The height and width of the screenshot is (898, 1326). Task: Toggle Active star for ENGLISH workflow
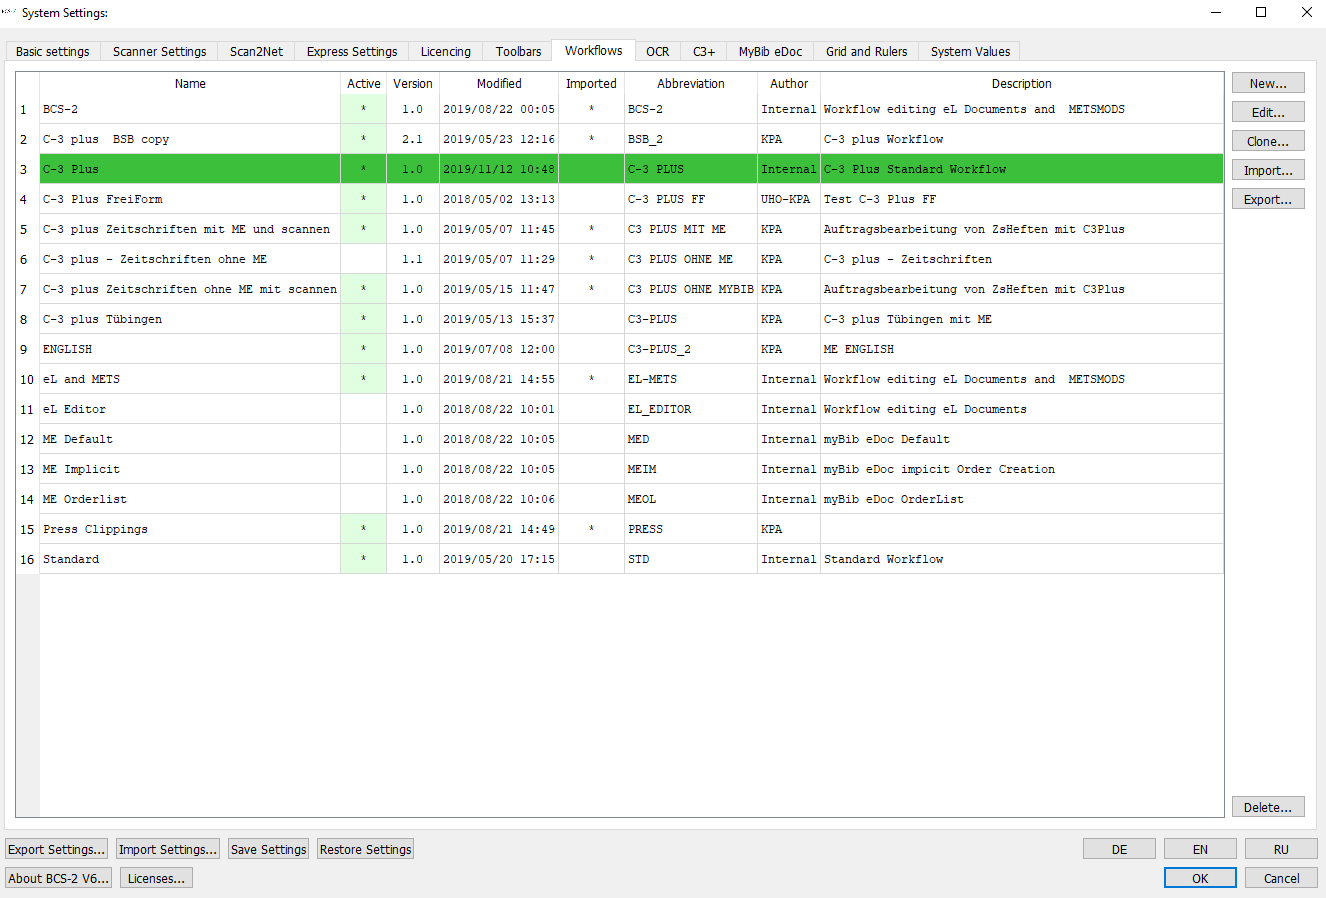coord(363,349)
